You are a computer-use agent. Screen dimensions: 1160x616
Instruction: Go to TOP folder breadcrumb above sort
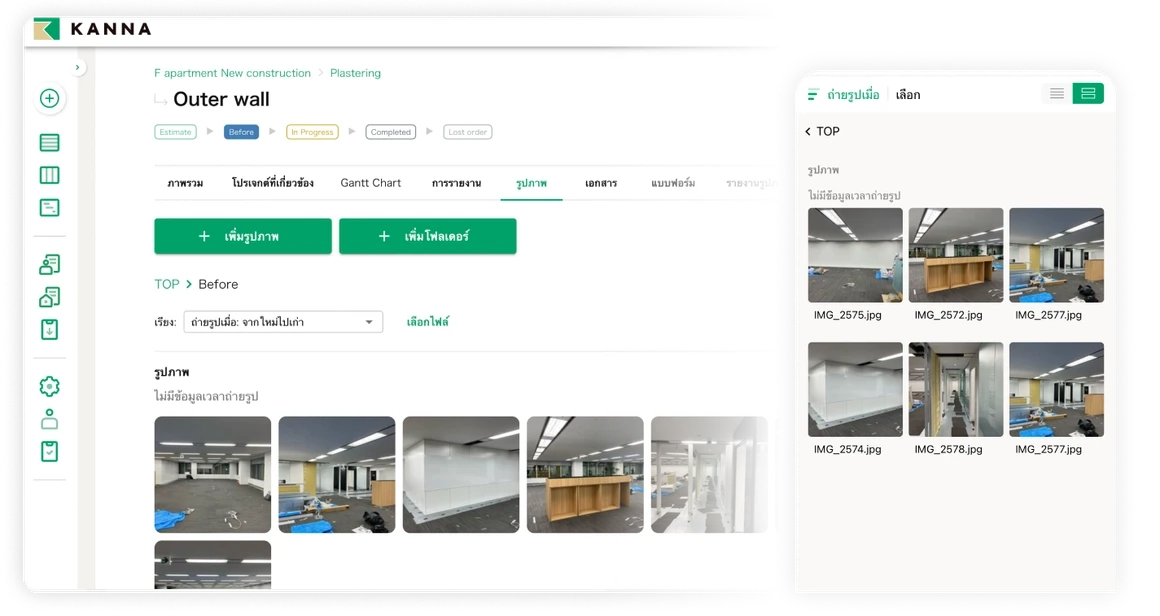(167, 284)
